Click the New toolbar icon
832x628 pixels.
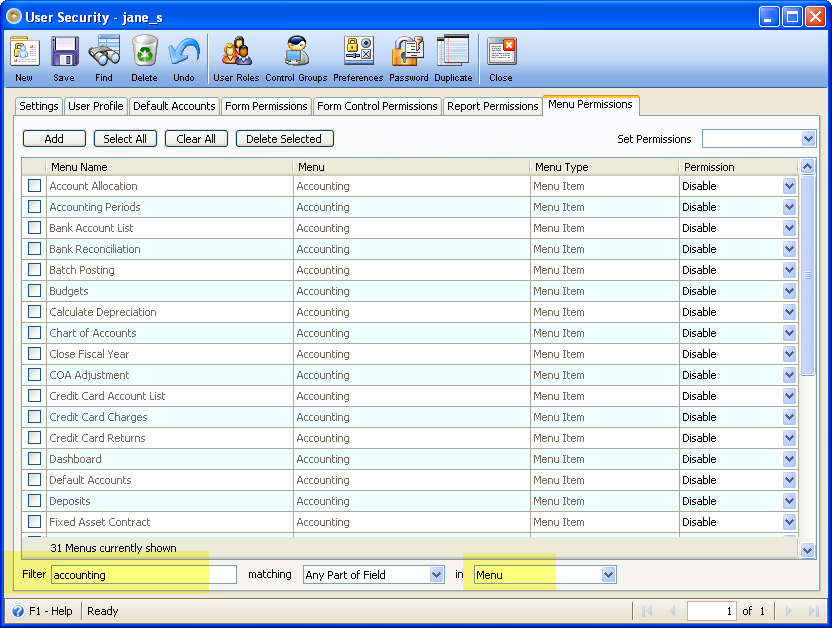click(24, 58)
